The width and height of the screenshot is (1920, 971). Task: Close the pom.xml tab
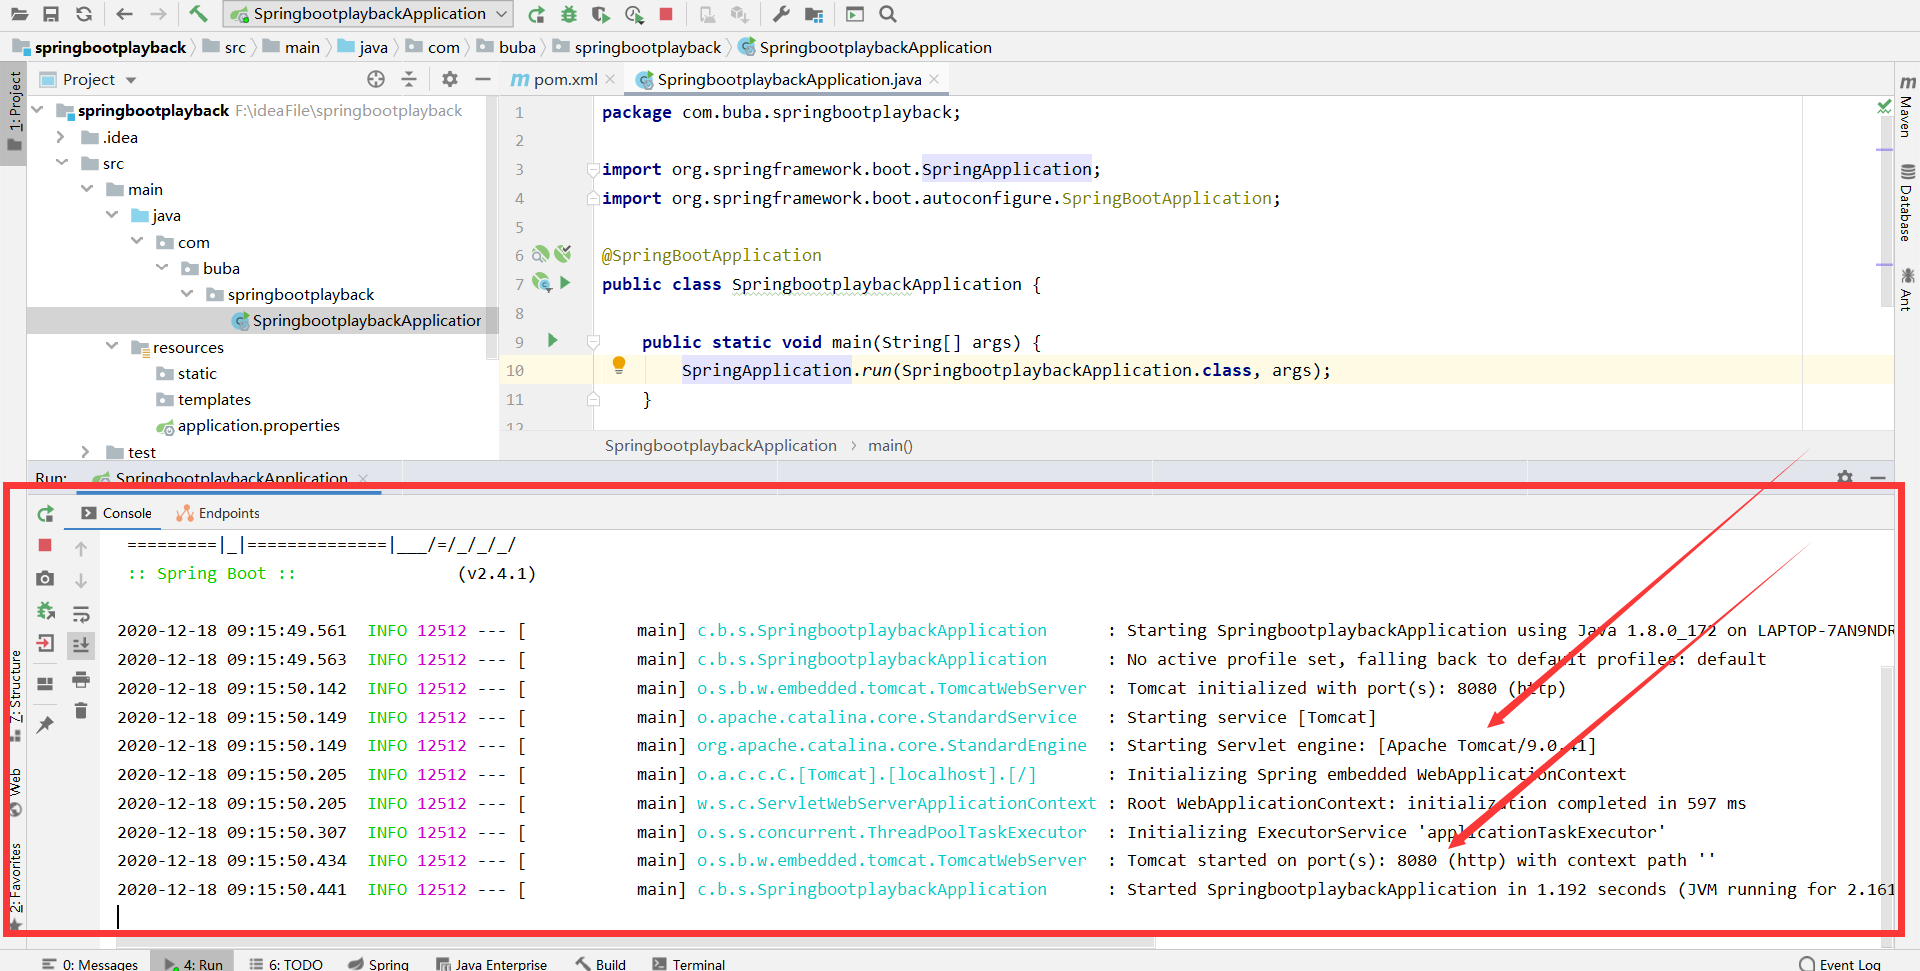click(611, 79)
